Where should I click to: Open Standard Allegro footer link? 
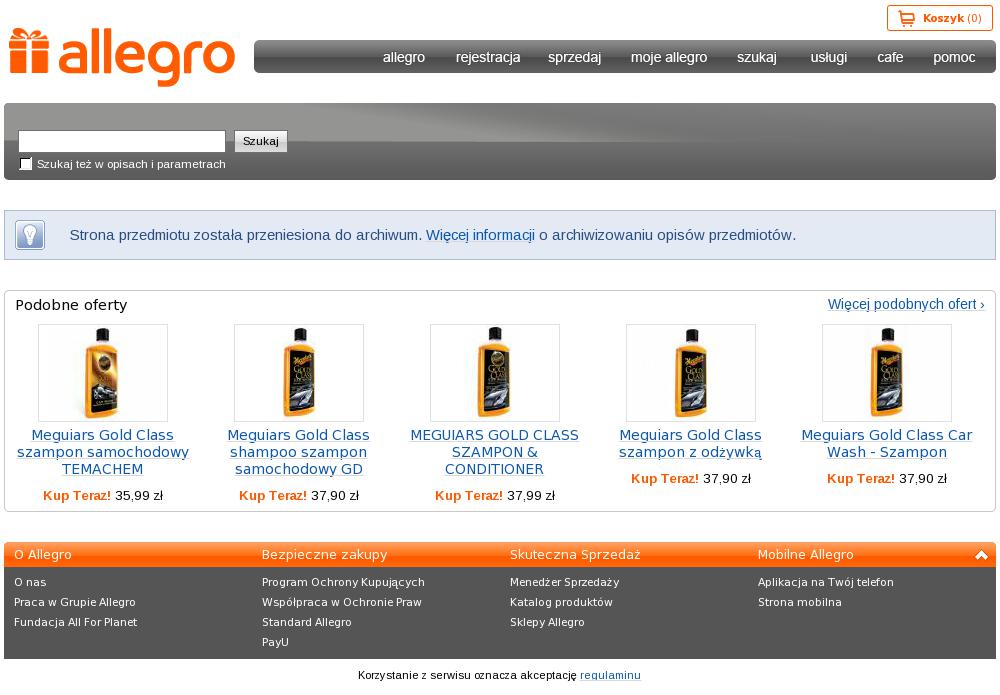click(306, 622)
